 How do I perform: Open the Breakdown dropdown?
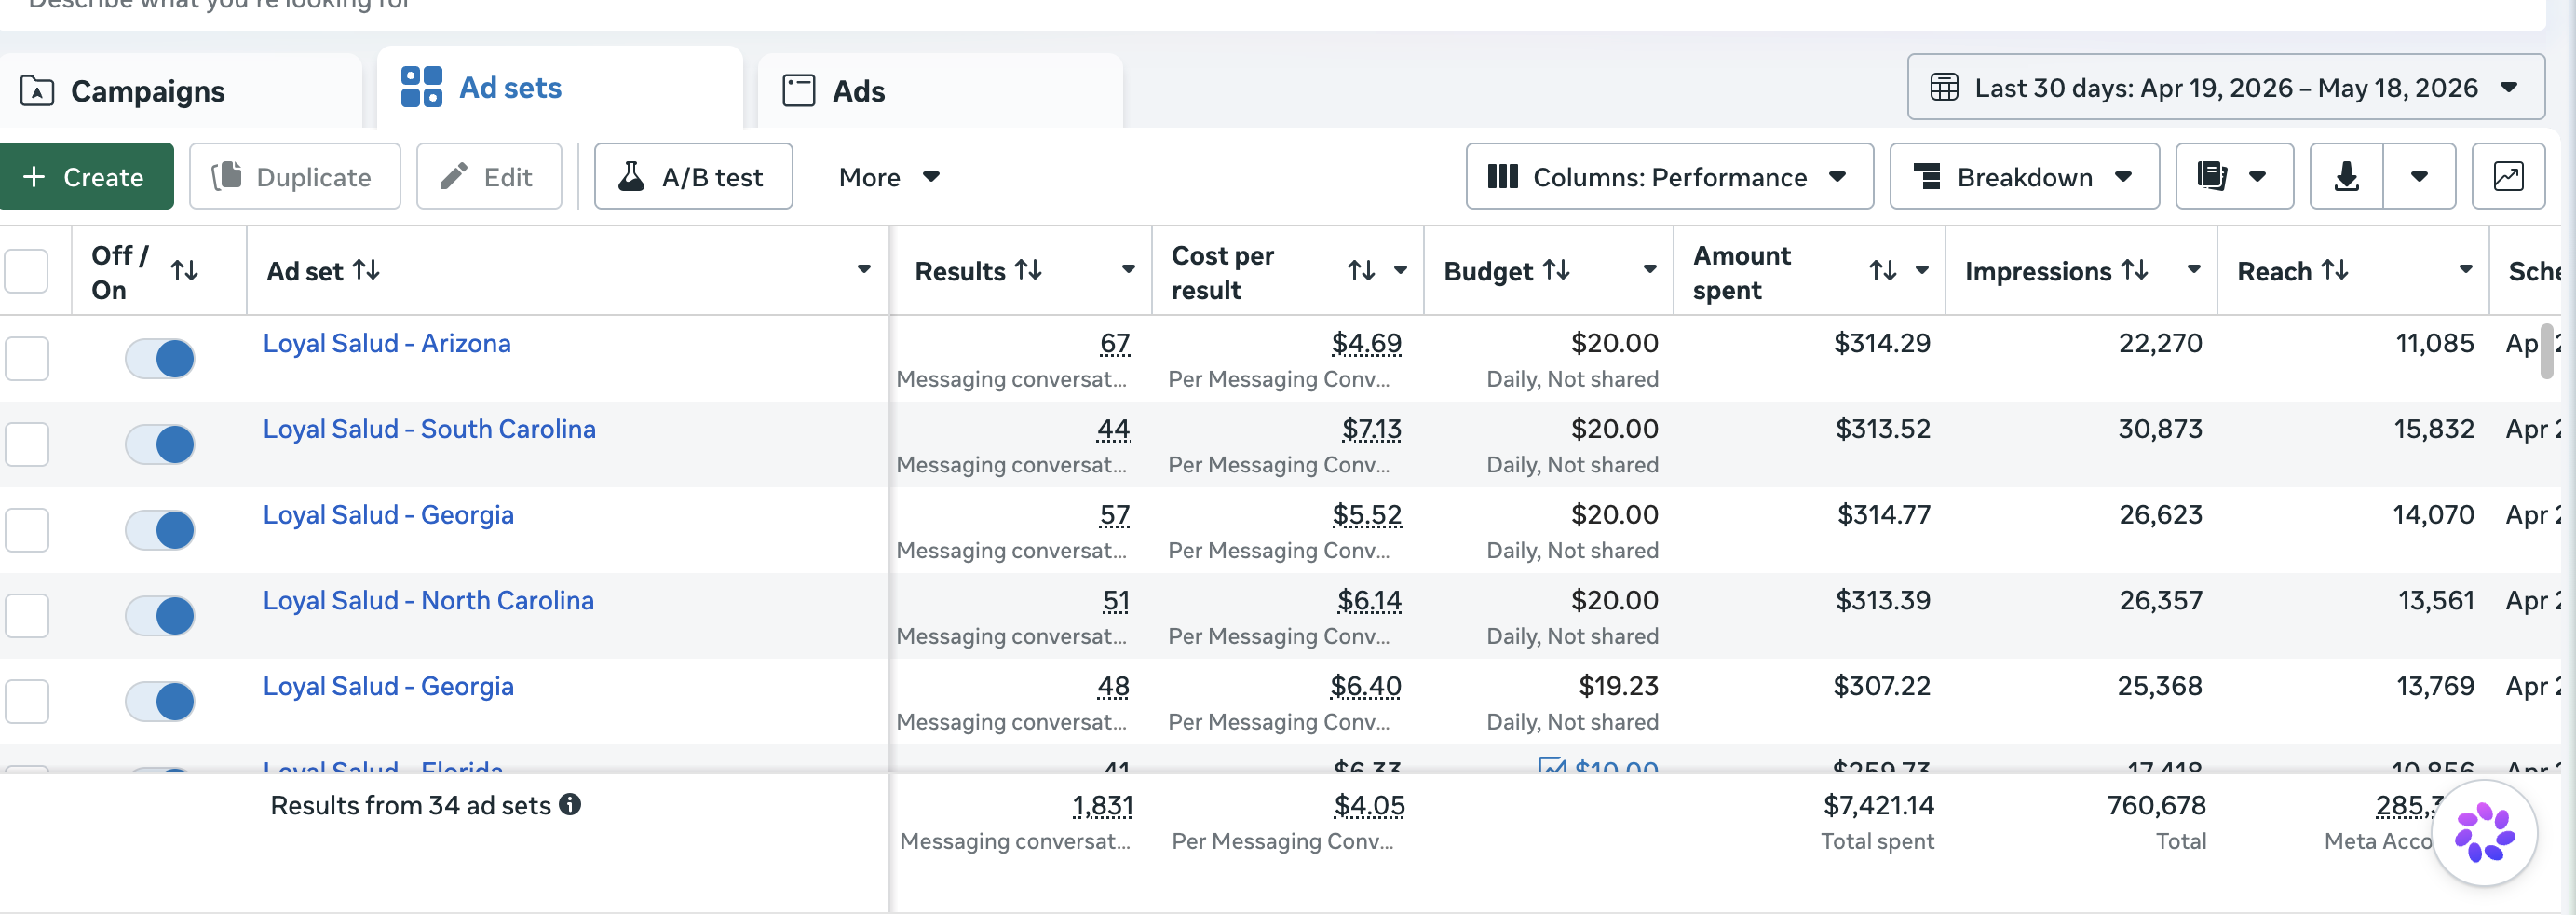point(2024,177)
